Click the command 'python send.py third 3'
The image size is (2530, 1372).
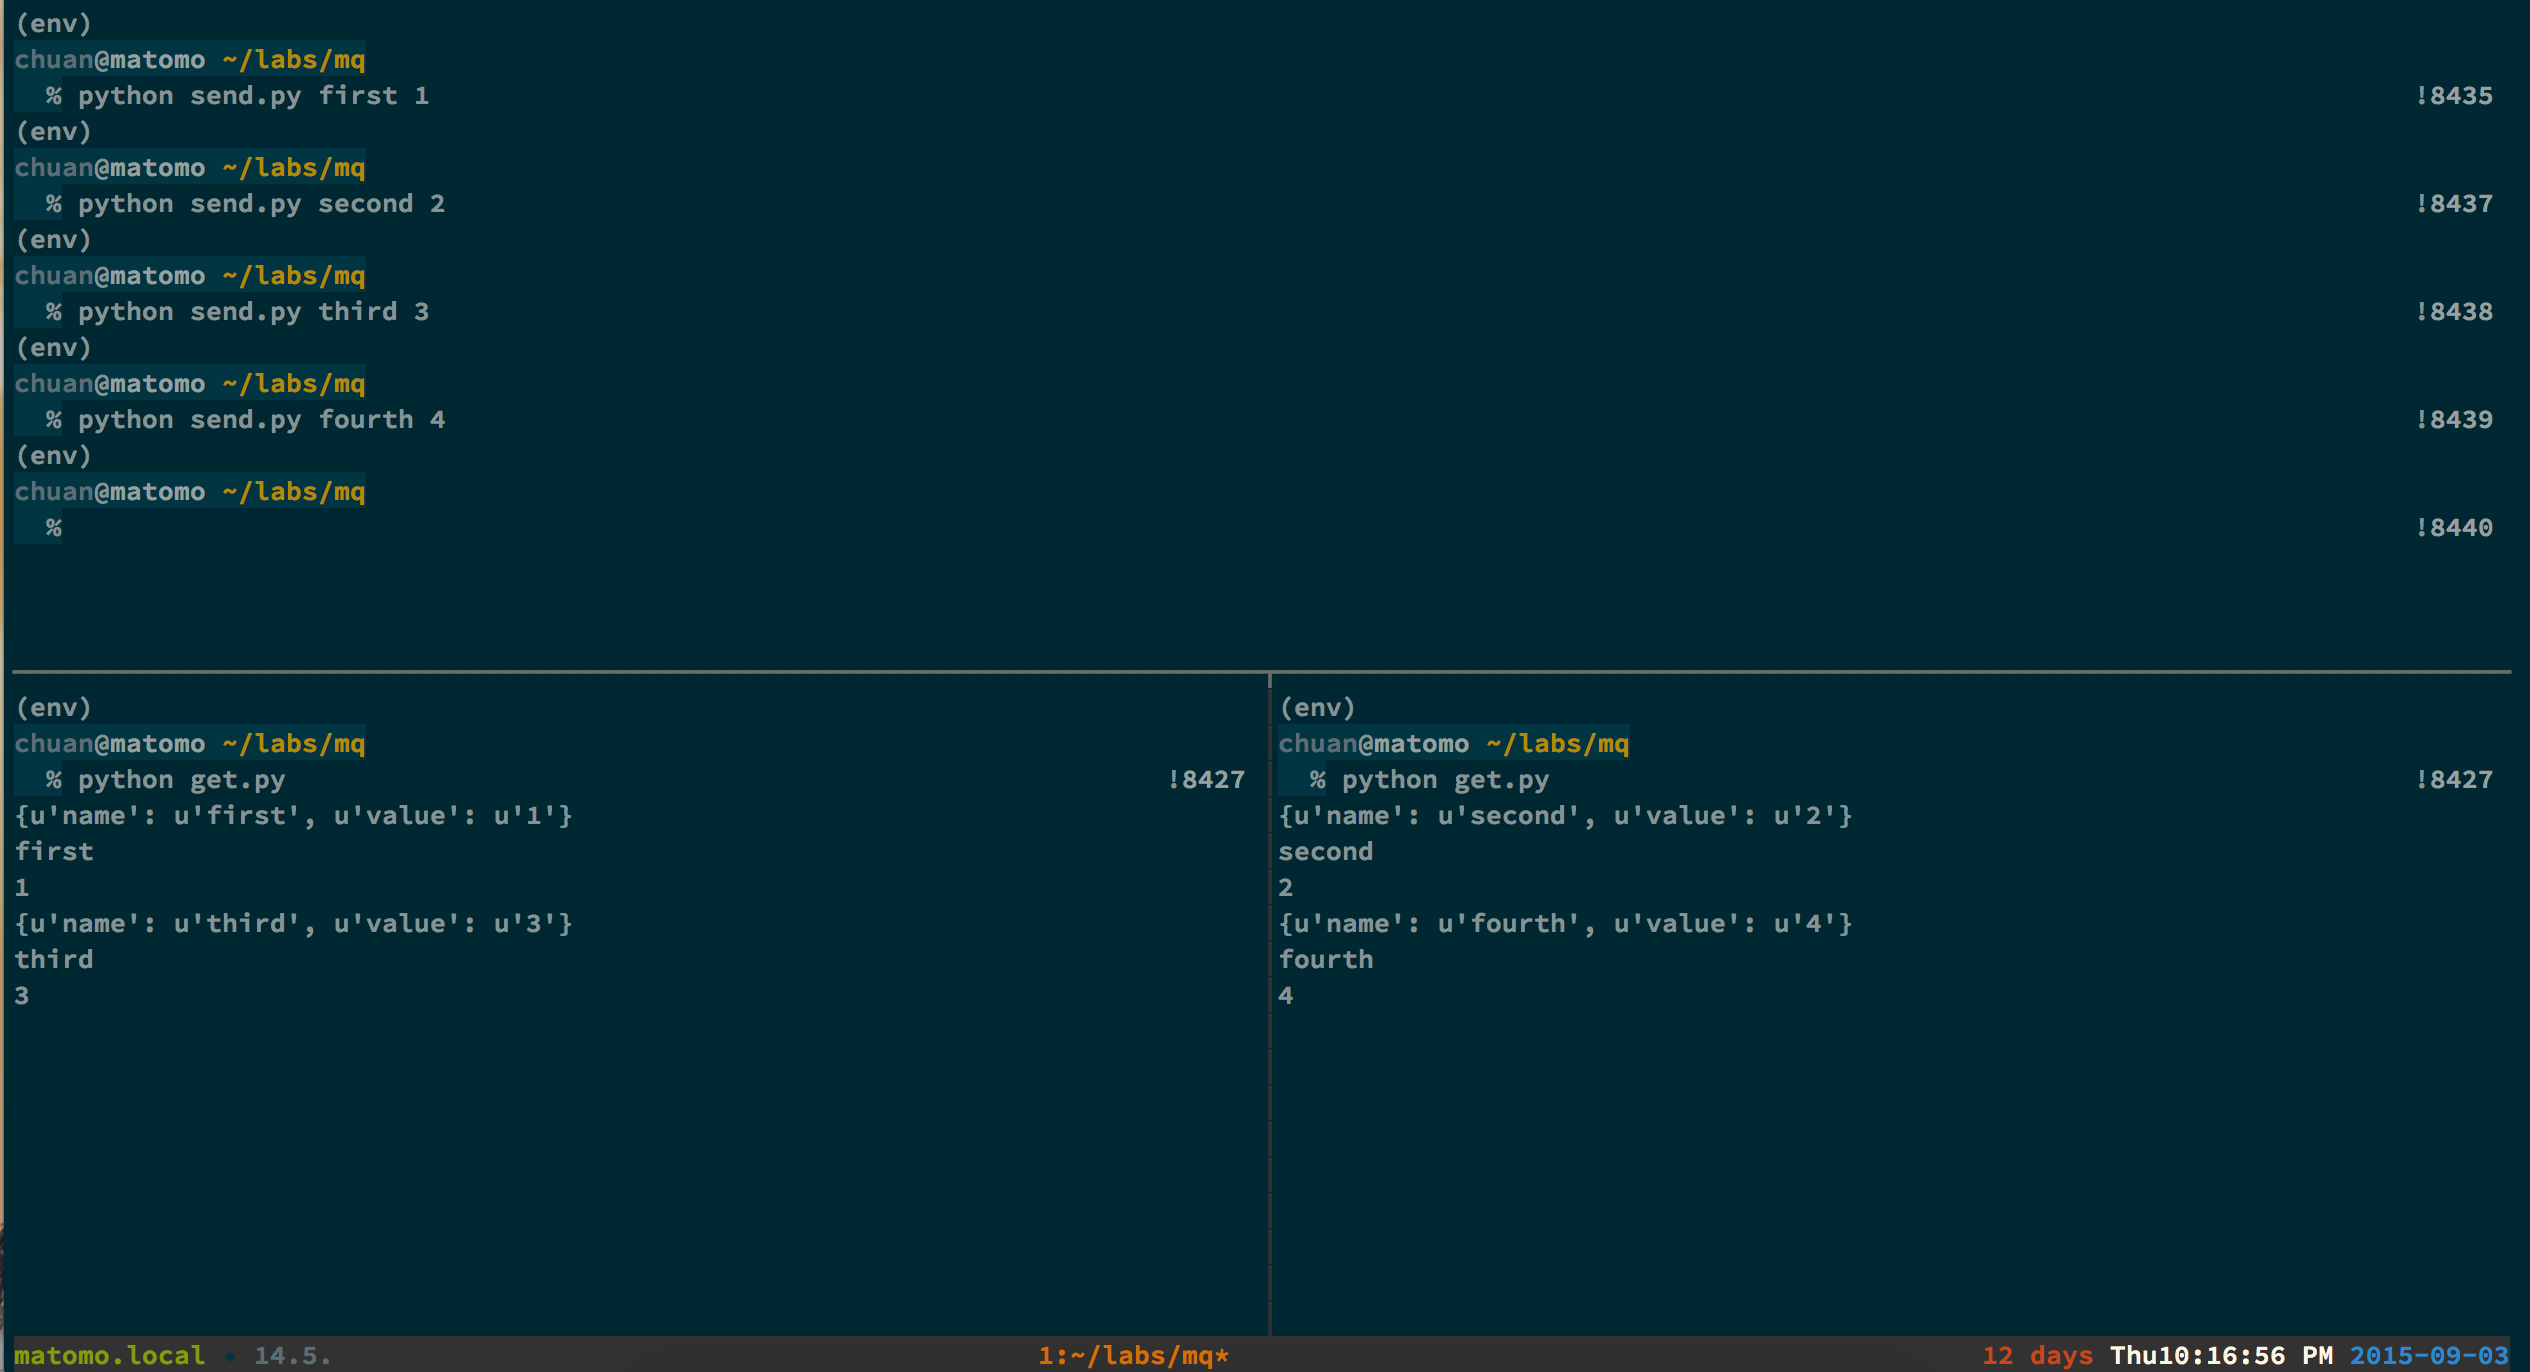[253, 312]
